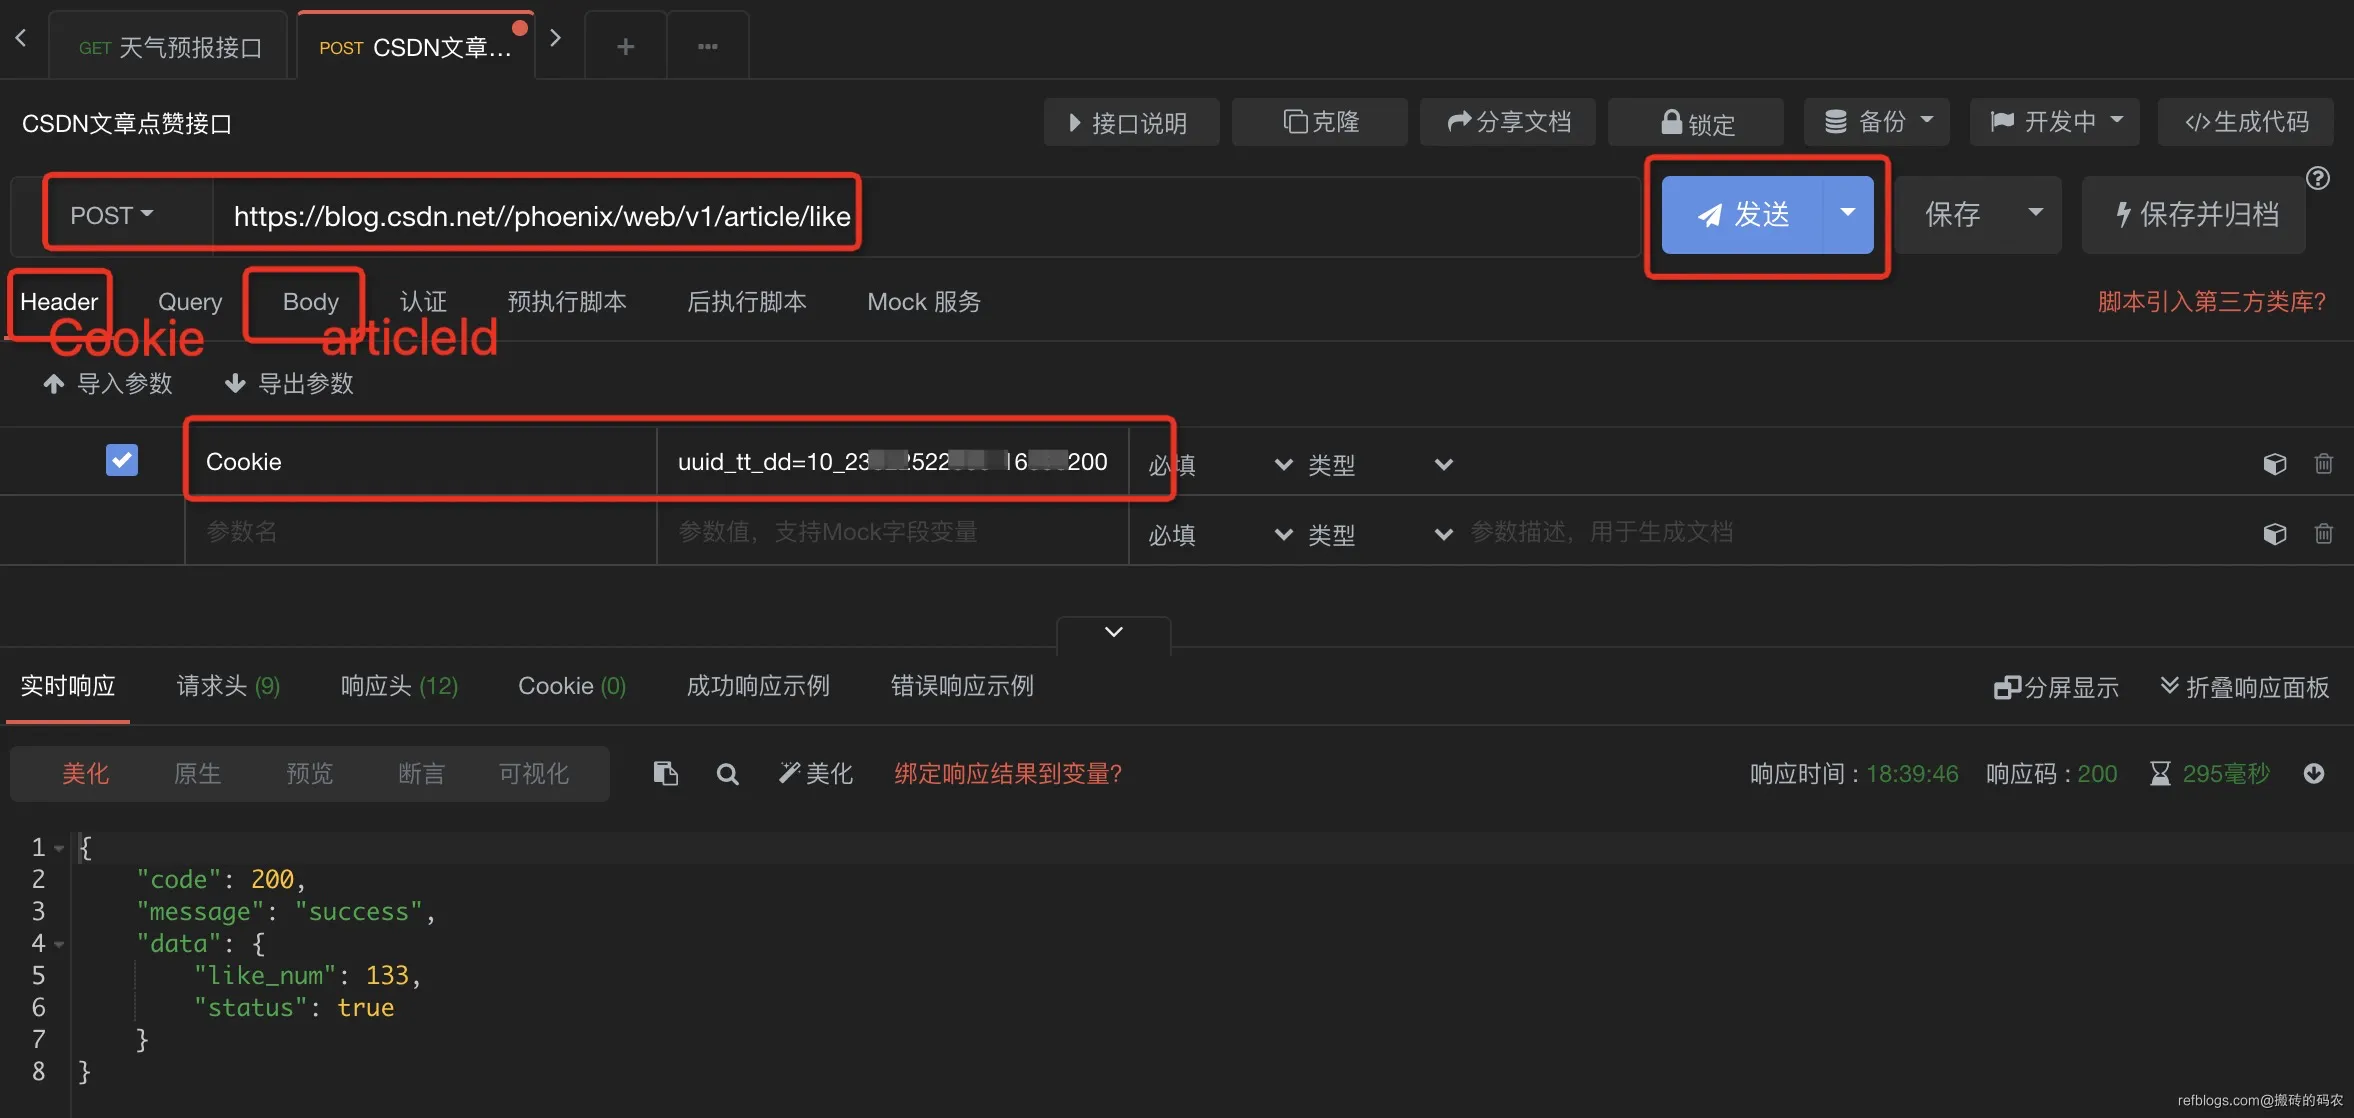
Task: Open the POST method dropdown
Action: pos(112,215)
